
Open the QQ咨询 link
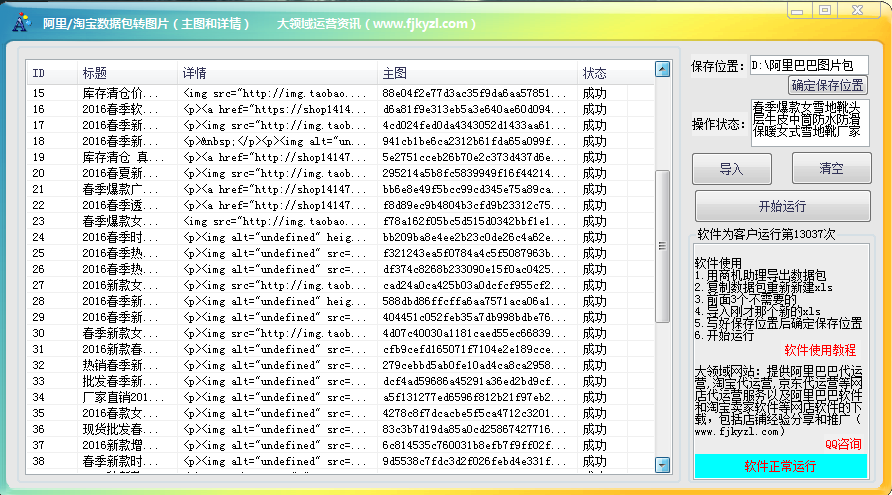[843, 444]
